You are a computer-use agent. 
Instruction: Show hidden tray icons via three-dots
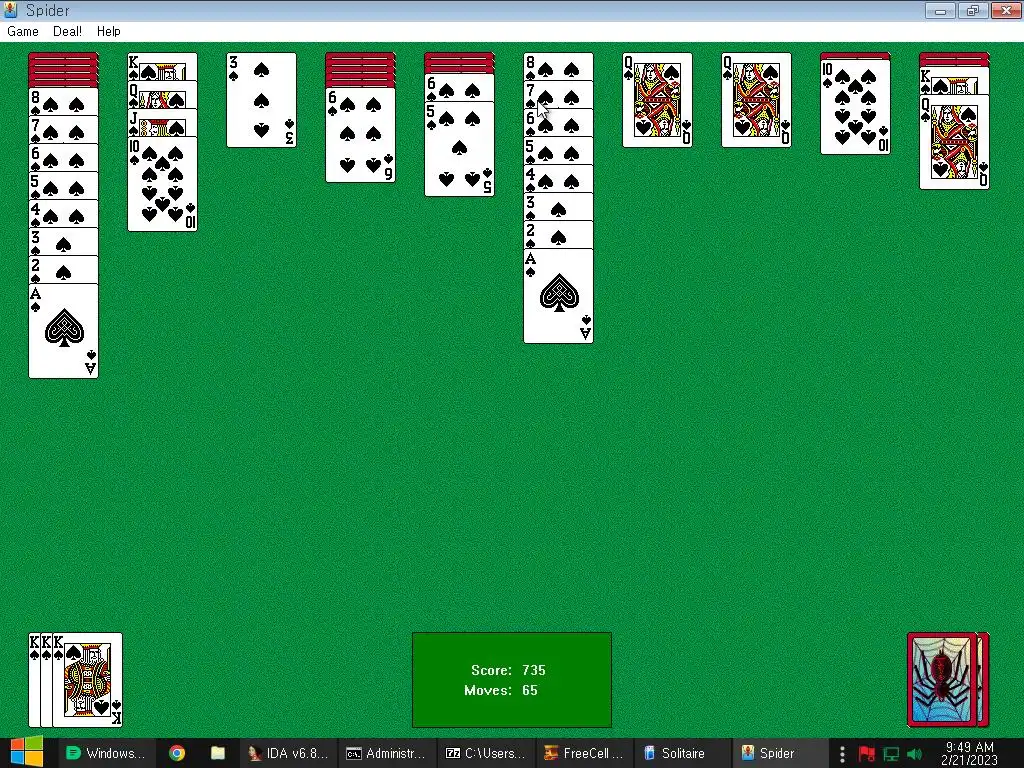pos(842,754)
